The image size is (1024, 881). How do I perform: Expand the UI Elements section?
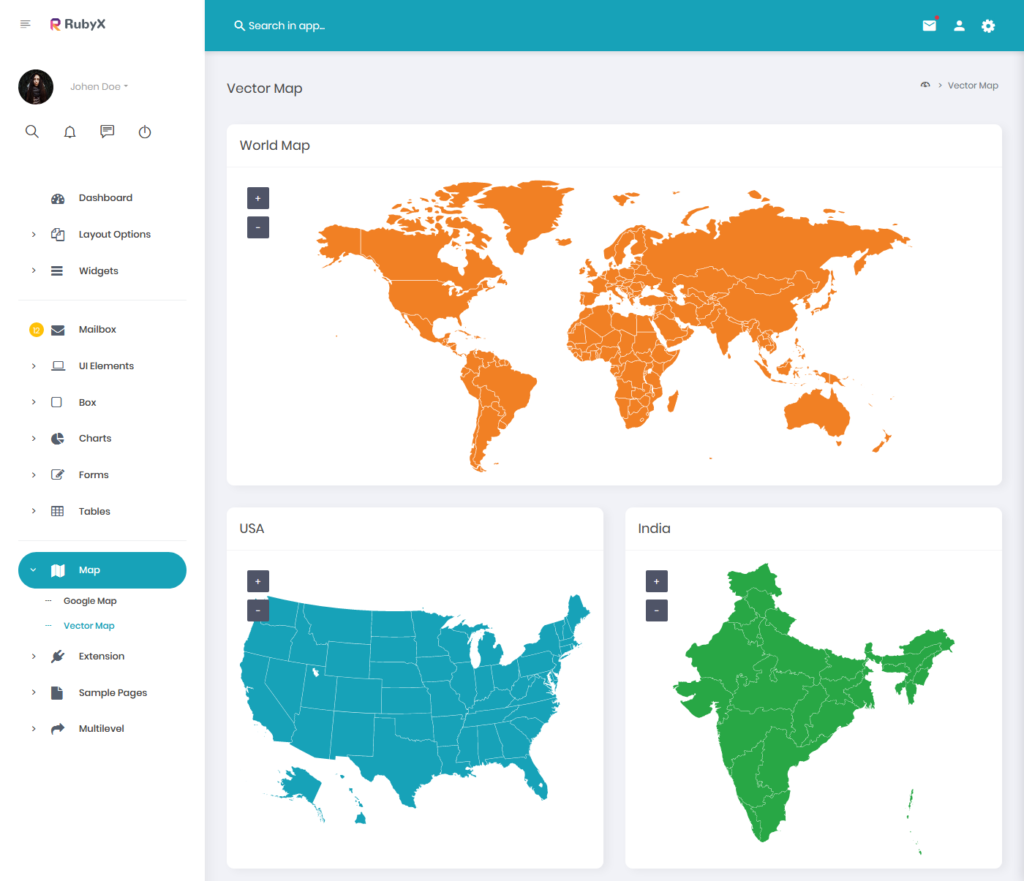106,365
